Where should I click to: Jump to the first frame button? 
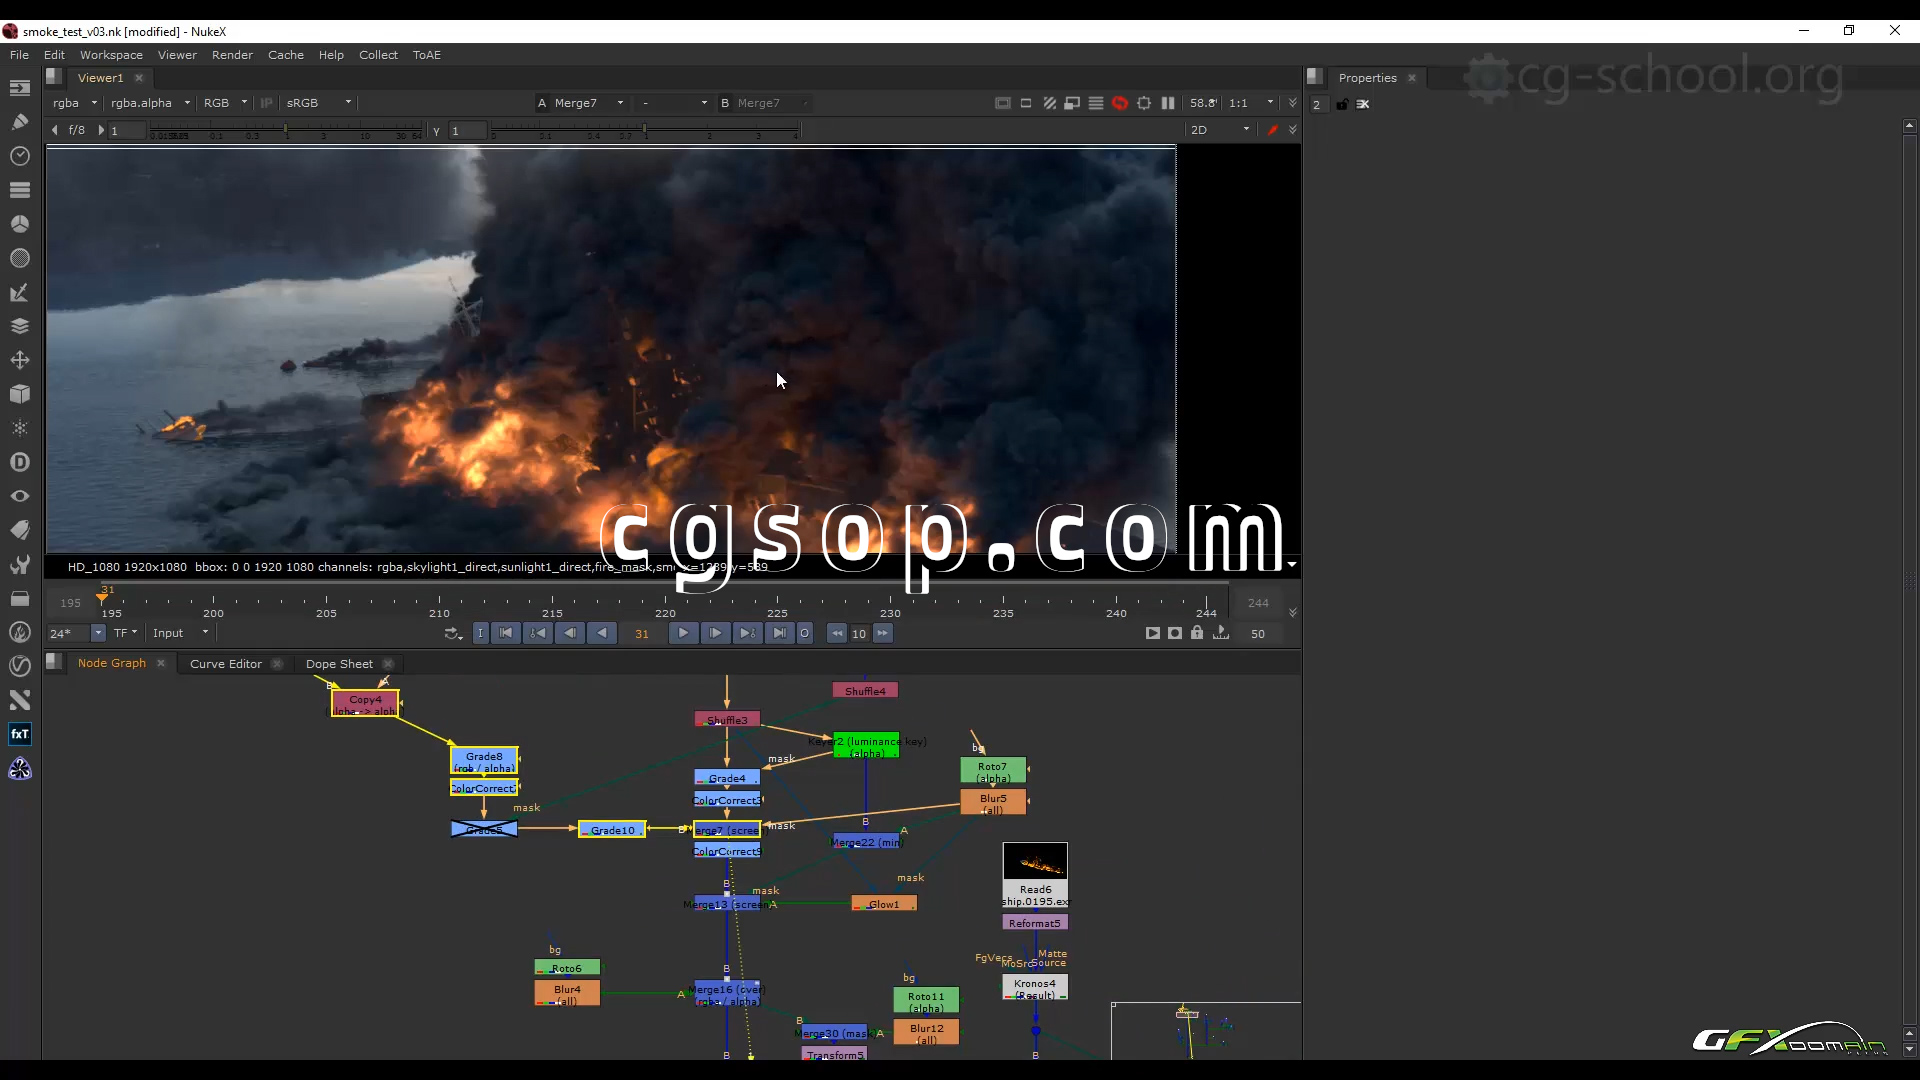tap(506, 633)
